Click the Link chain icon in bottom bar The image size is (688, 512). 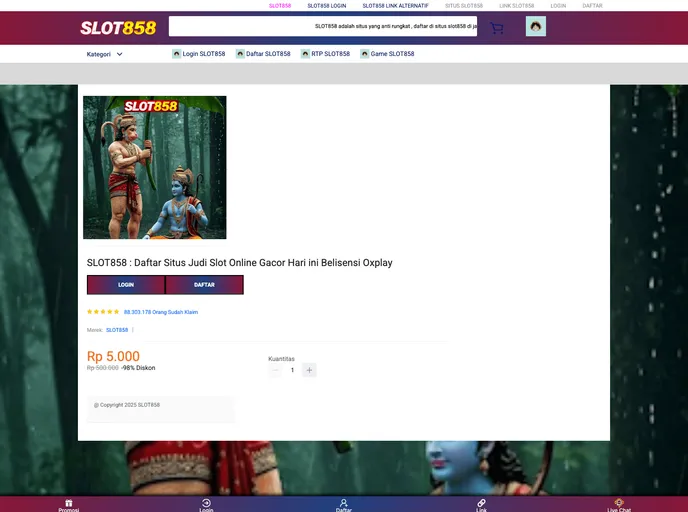[x=481, y=503]
